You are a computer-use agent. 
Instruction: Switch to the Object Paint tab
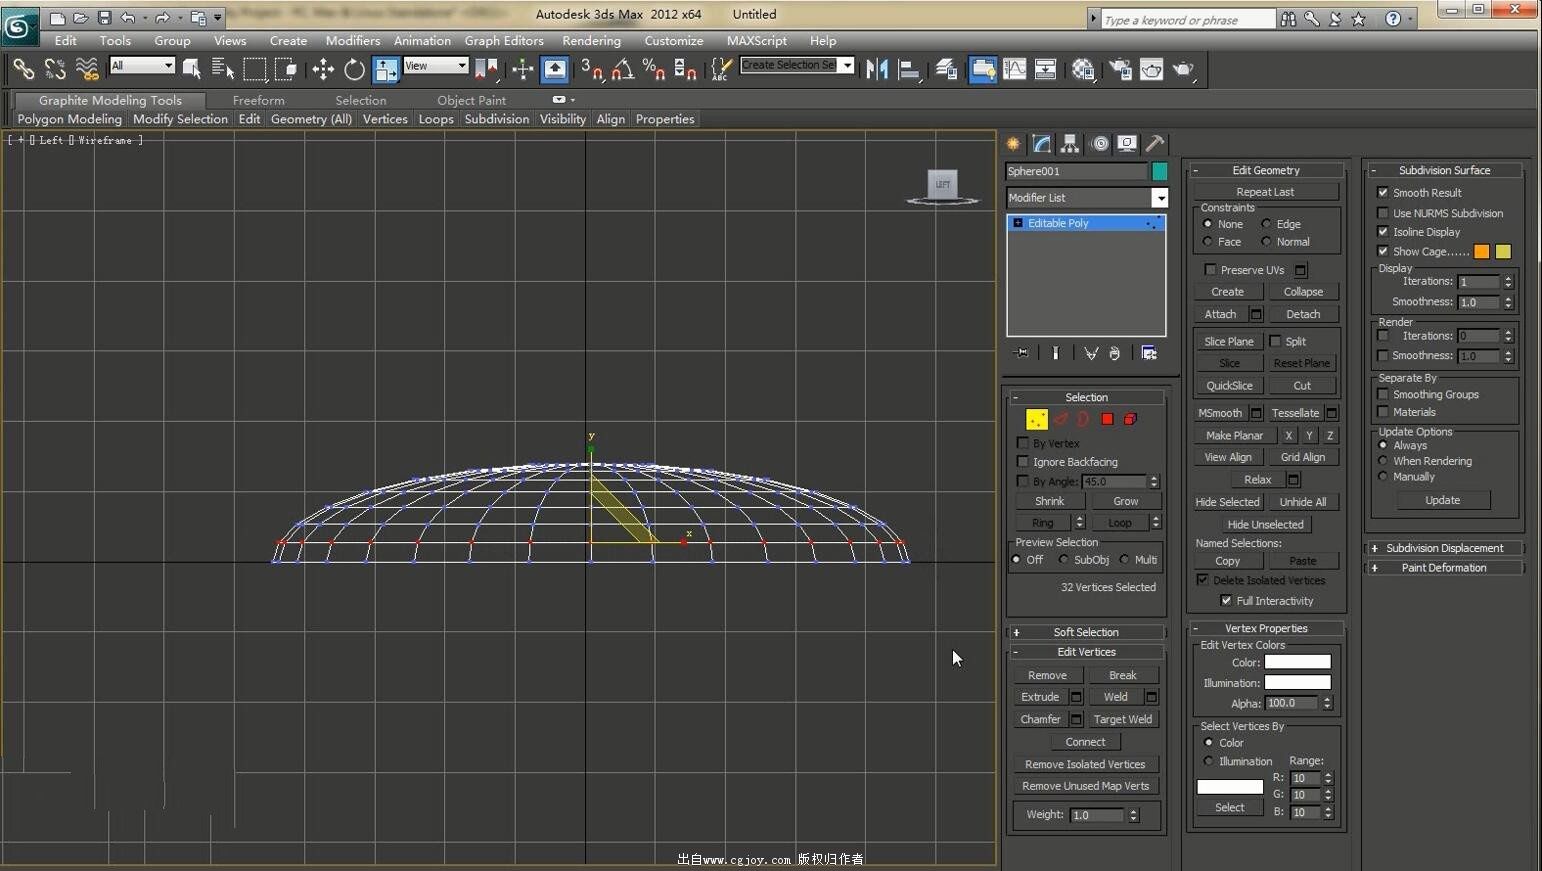pyautogui.click(x=471, y=100)
